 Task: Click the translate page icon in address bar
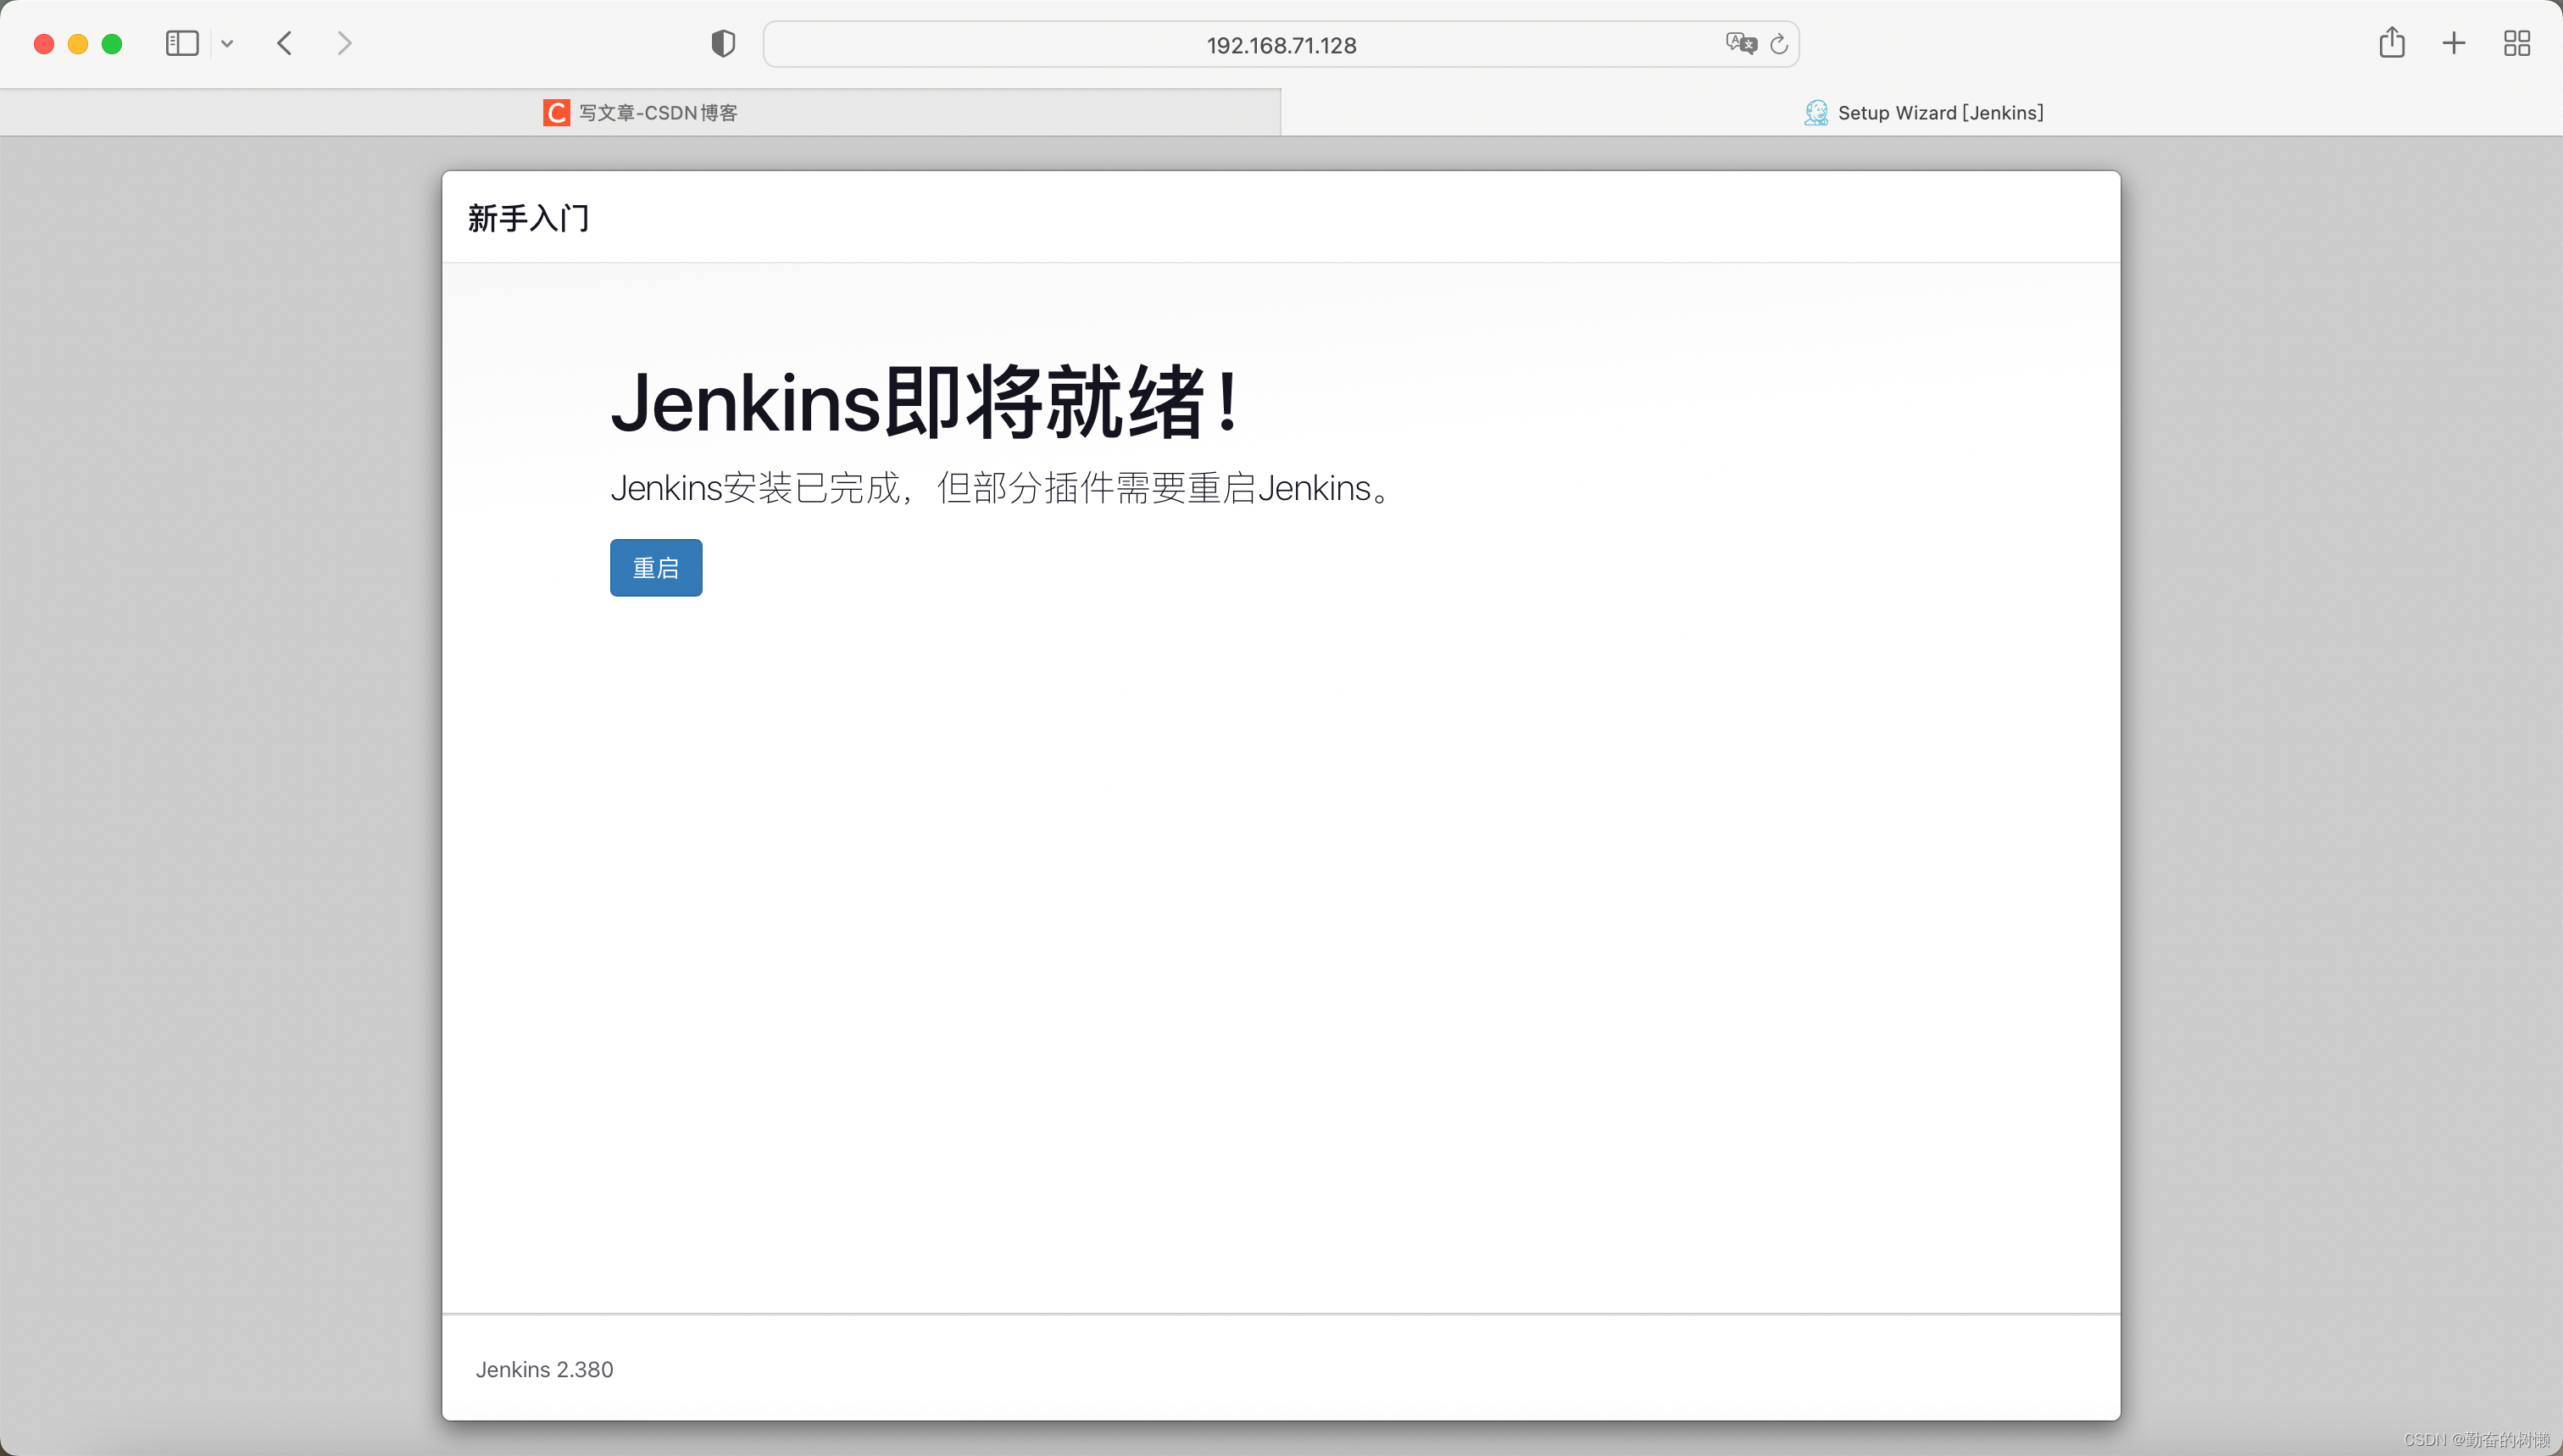[1741, 44]
